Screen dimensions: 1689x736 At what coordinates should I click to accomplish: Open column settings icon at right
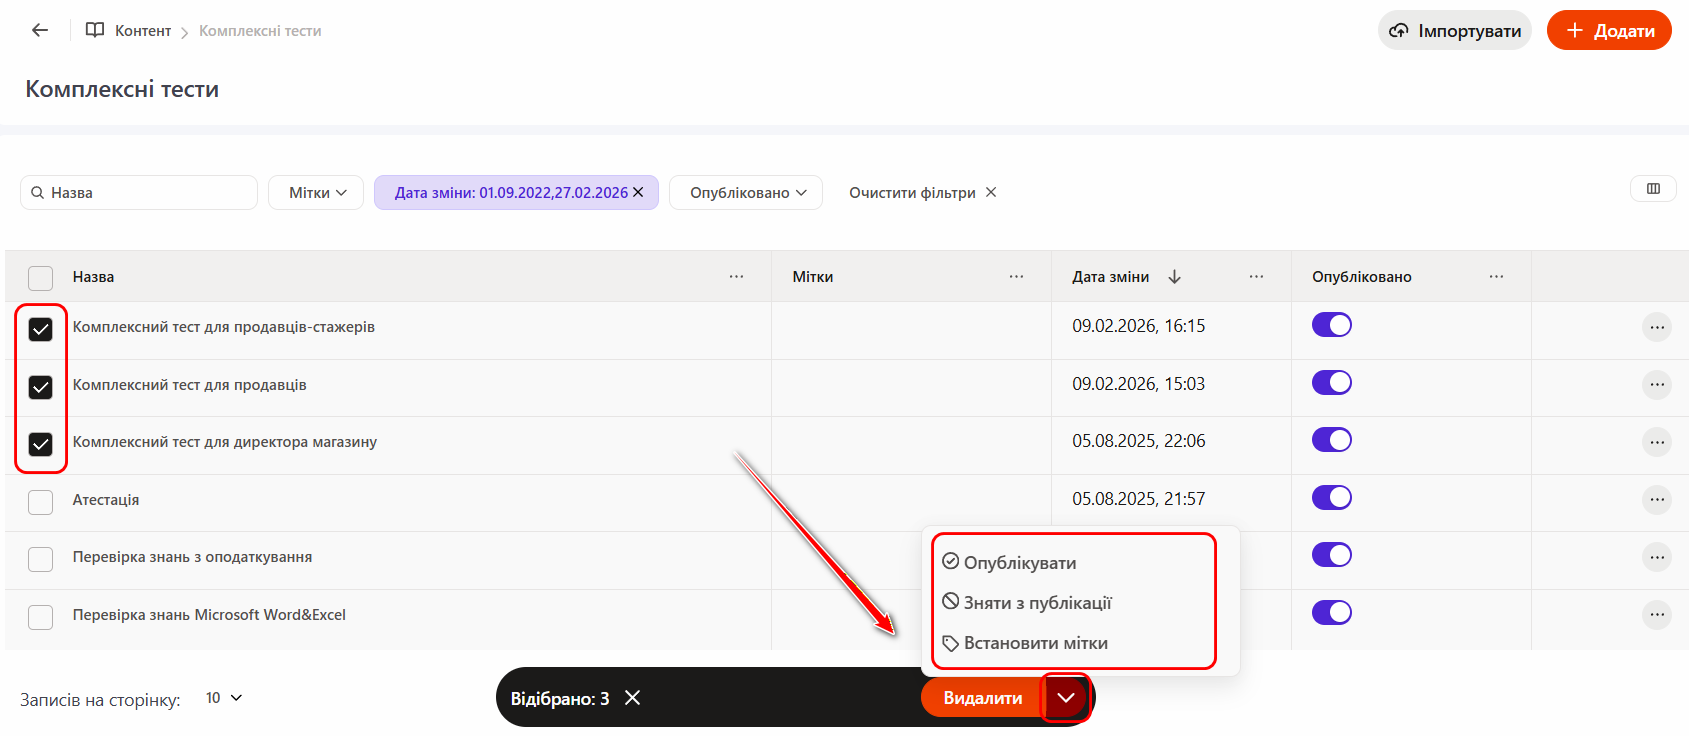(1653, 189)
